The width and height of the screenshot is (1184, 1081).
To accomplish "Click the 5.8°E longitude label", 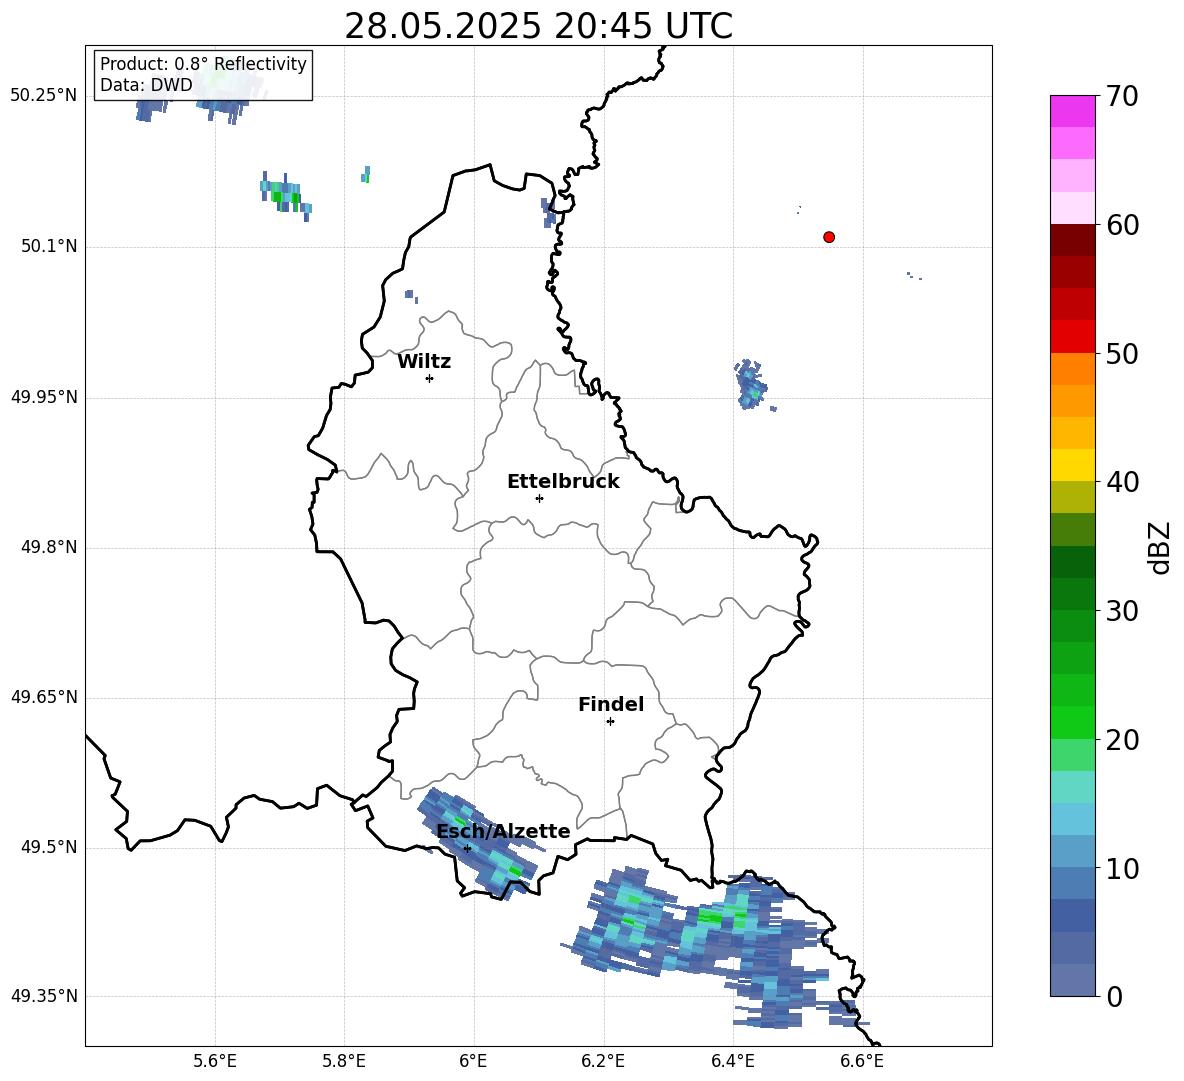I will (344, 1061).
